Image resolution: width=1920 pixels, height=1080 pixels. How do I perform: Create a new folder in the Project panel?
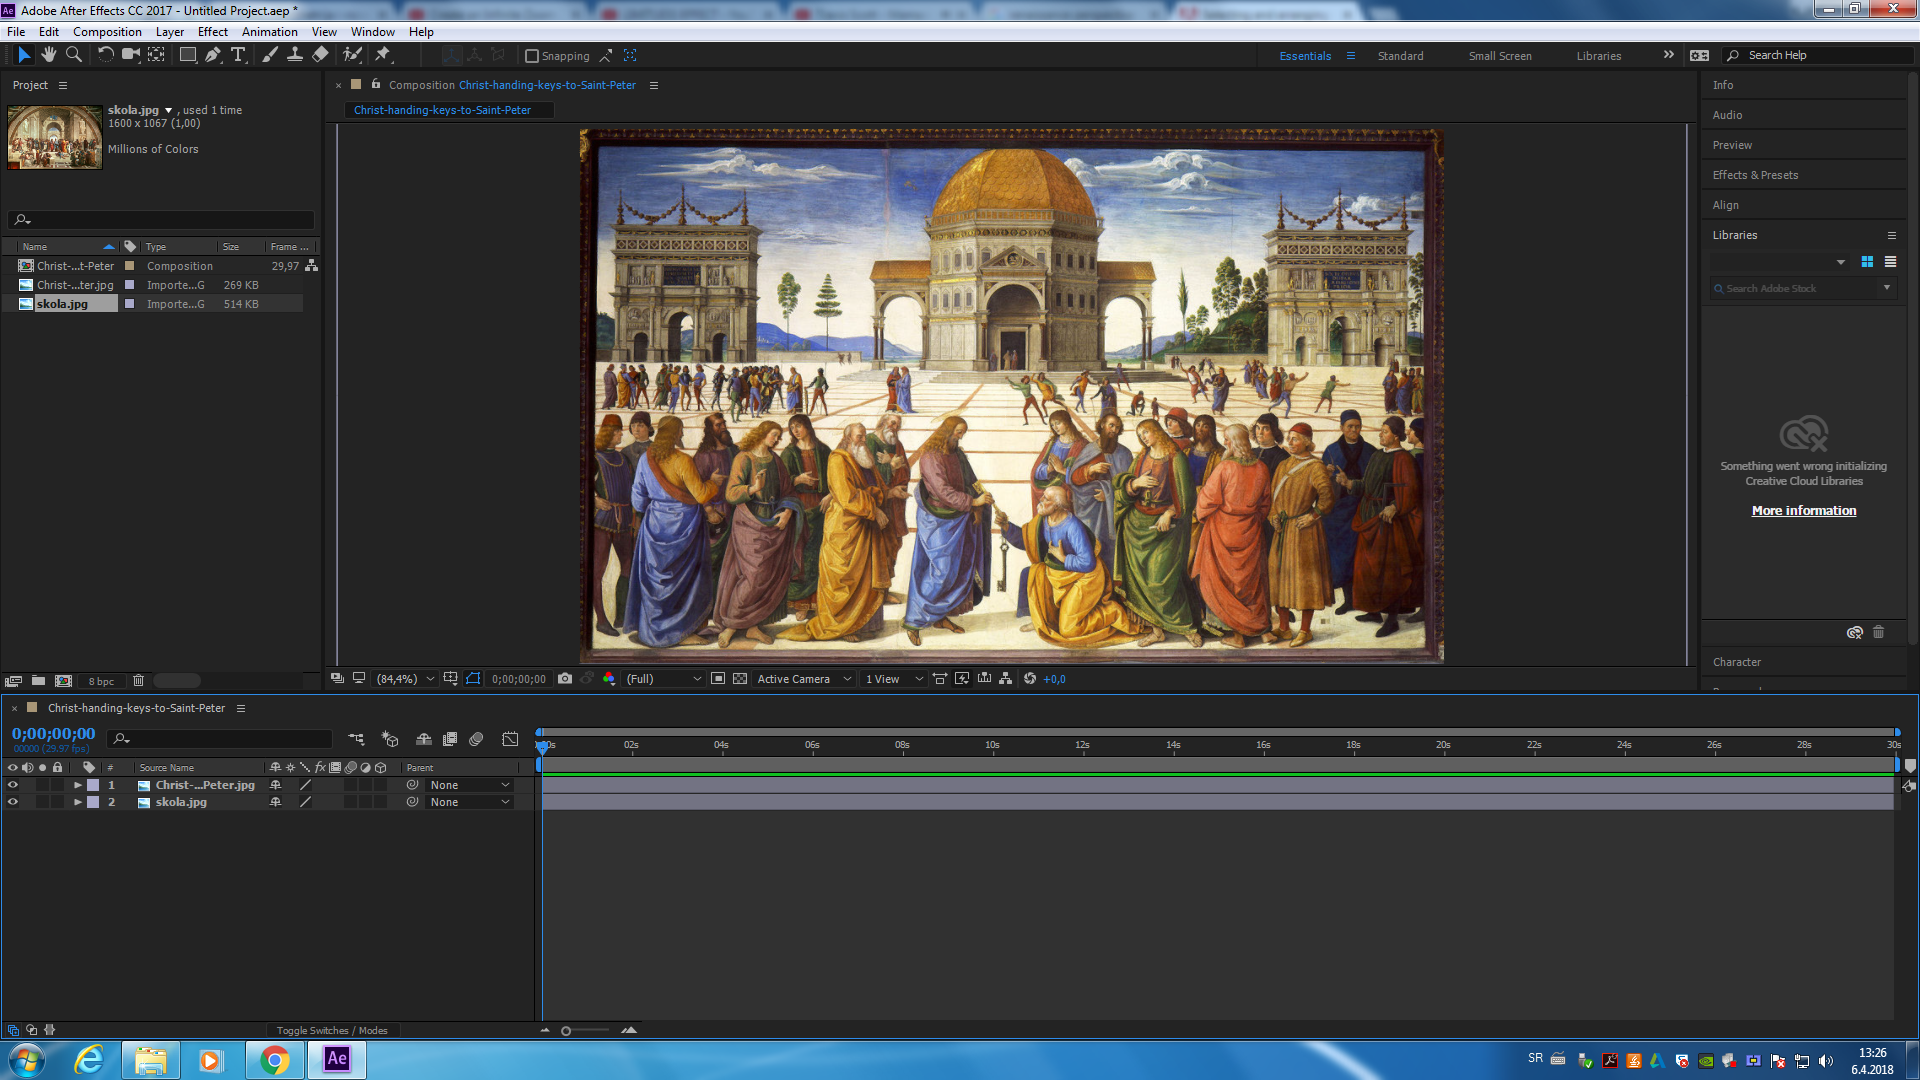pyautogui.click(x=38, y=681)
